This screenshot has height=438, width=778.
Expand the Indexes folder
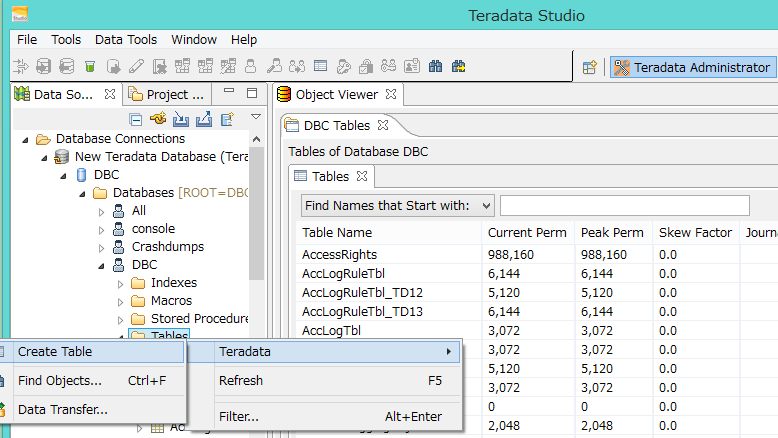pyautogui.click(x=120, y=284)
